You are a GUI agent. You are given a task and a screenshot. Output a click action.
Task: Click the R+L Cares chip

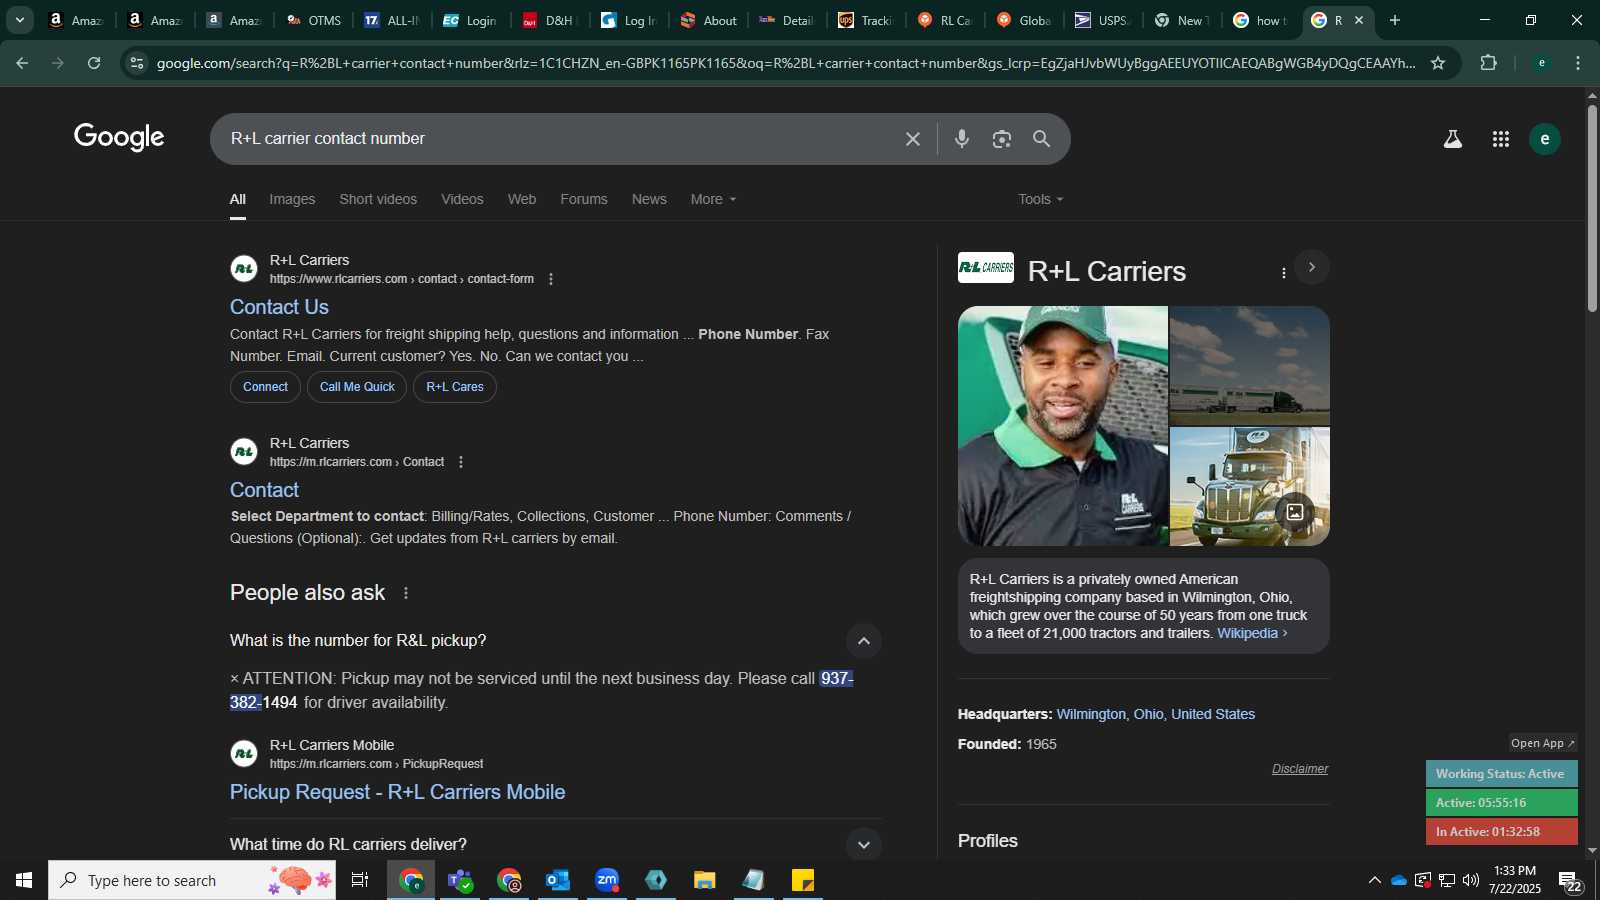click(x=455, y=387)
